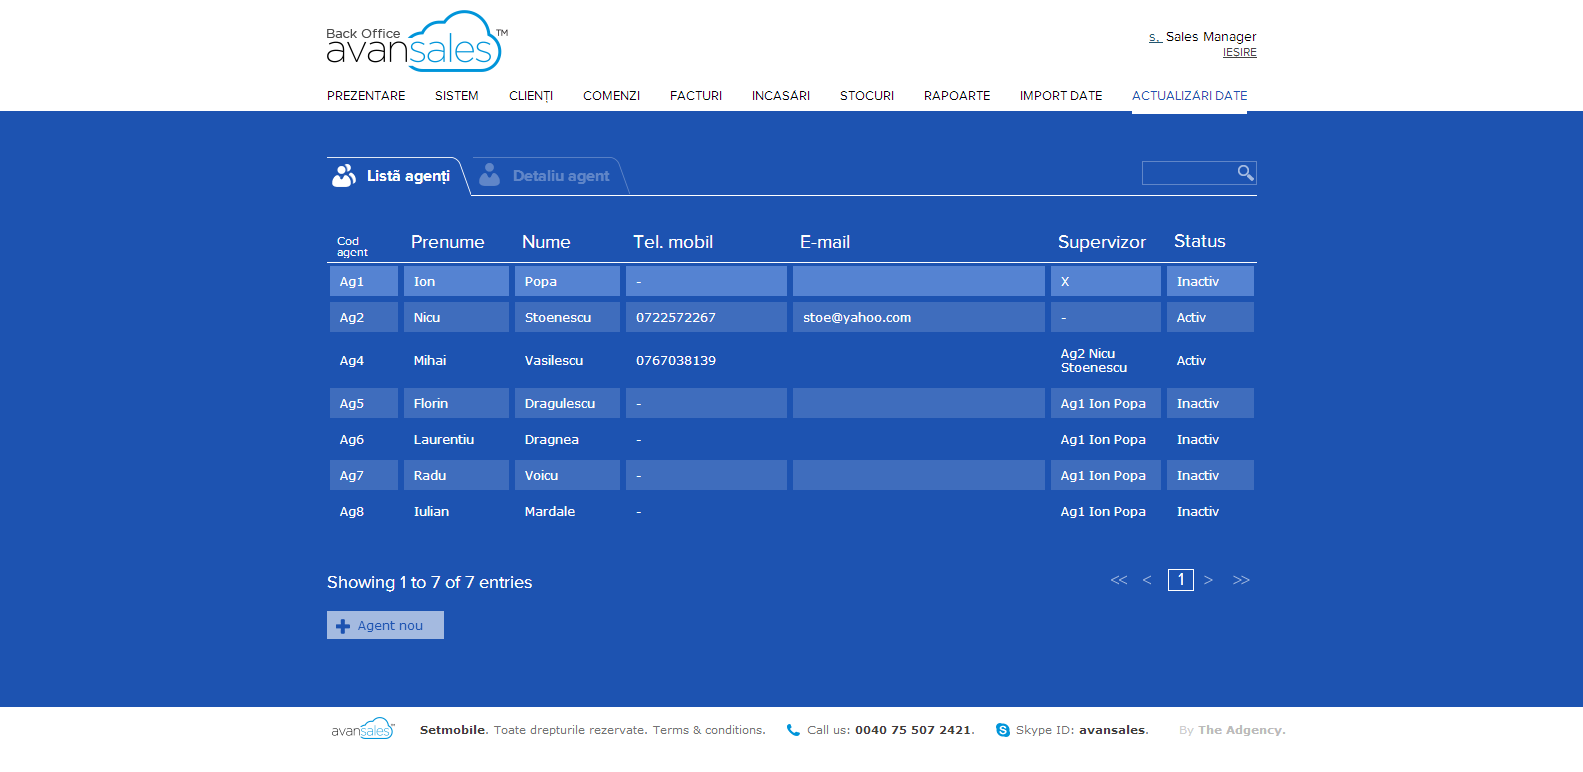Open the CLIENȚI menu
The height and width of the screenshot is (772, 1583).
[x=530, y=96]
